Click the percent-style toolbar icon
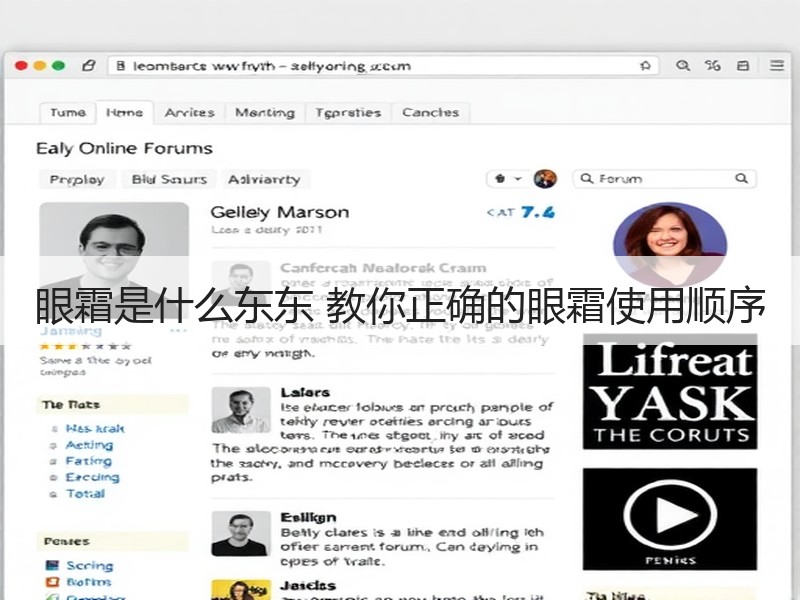 click(x=713, y=65)
